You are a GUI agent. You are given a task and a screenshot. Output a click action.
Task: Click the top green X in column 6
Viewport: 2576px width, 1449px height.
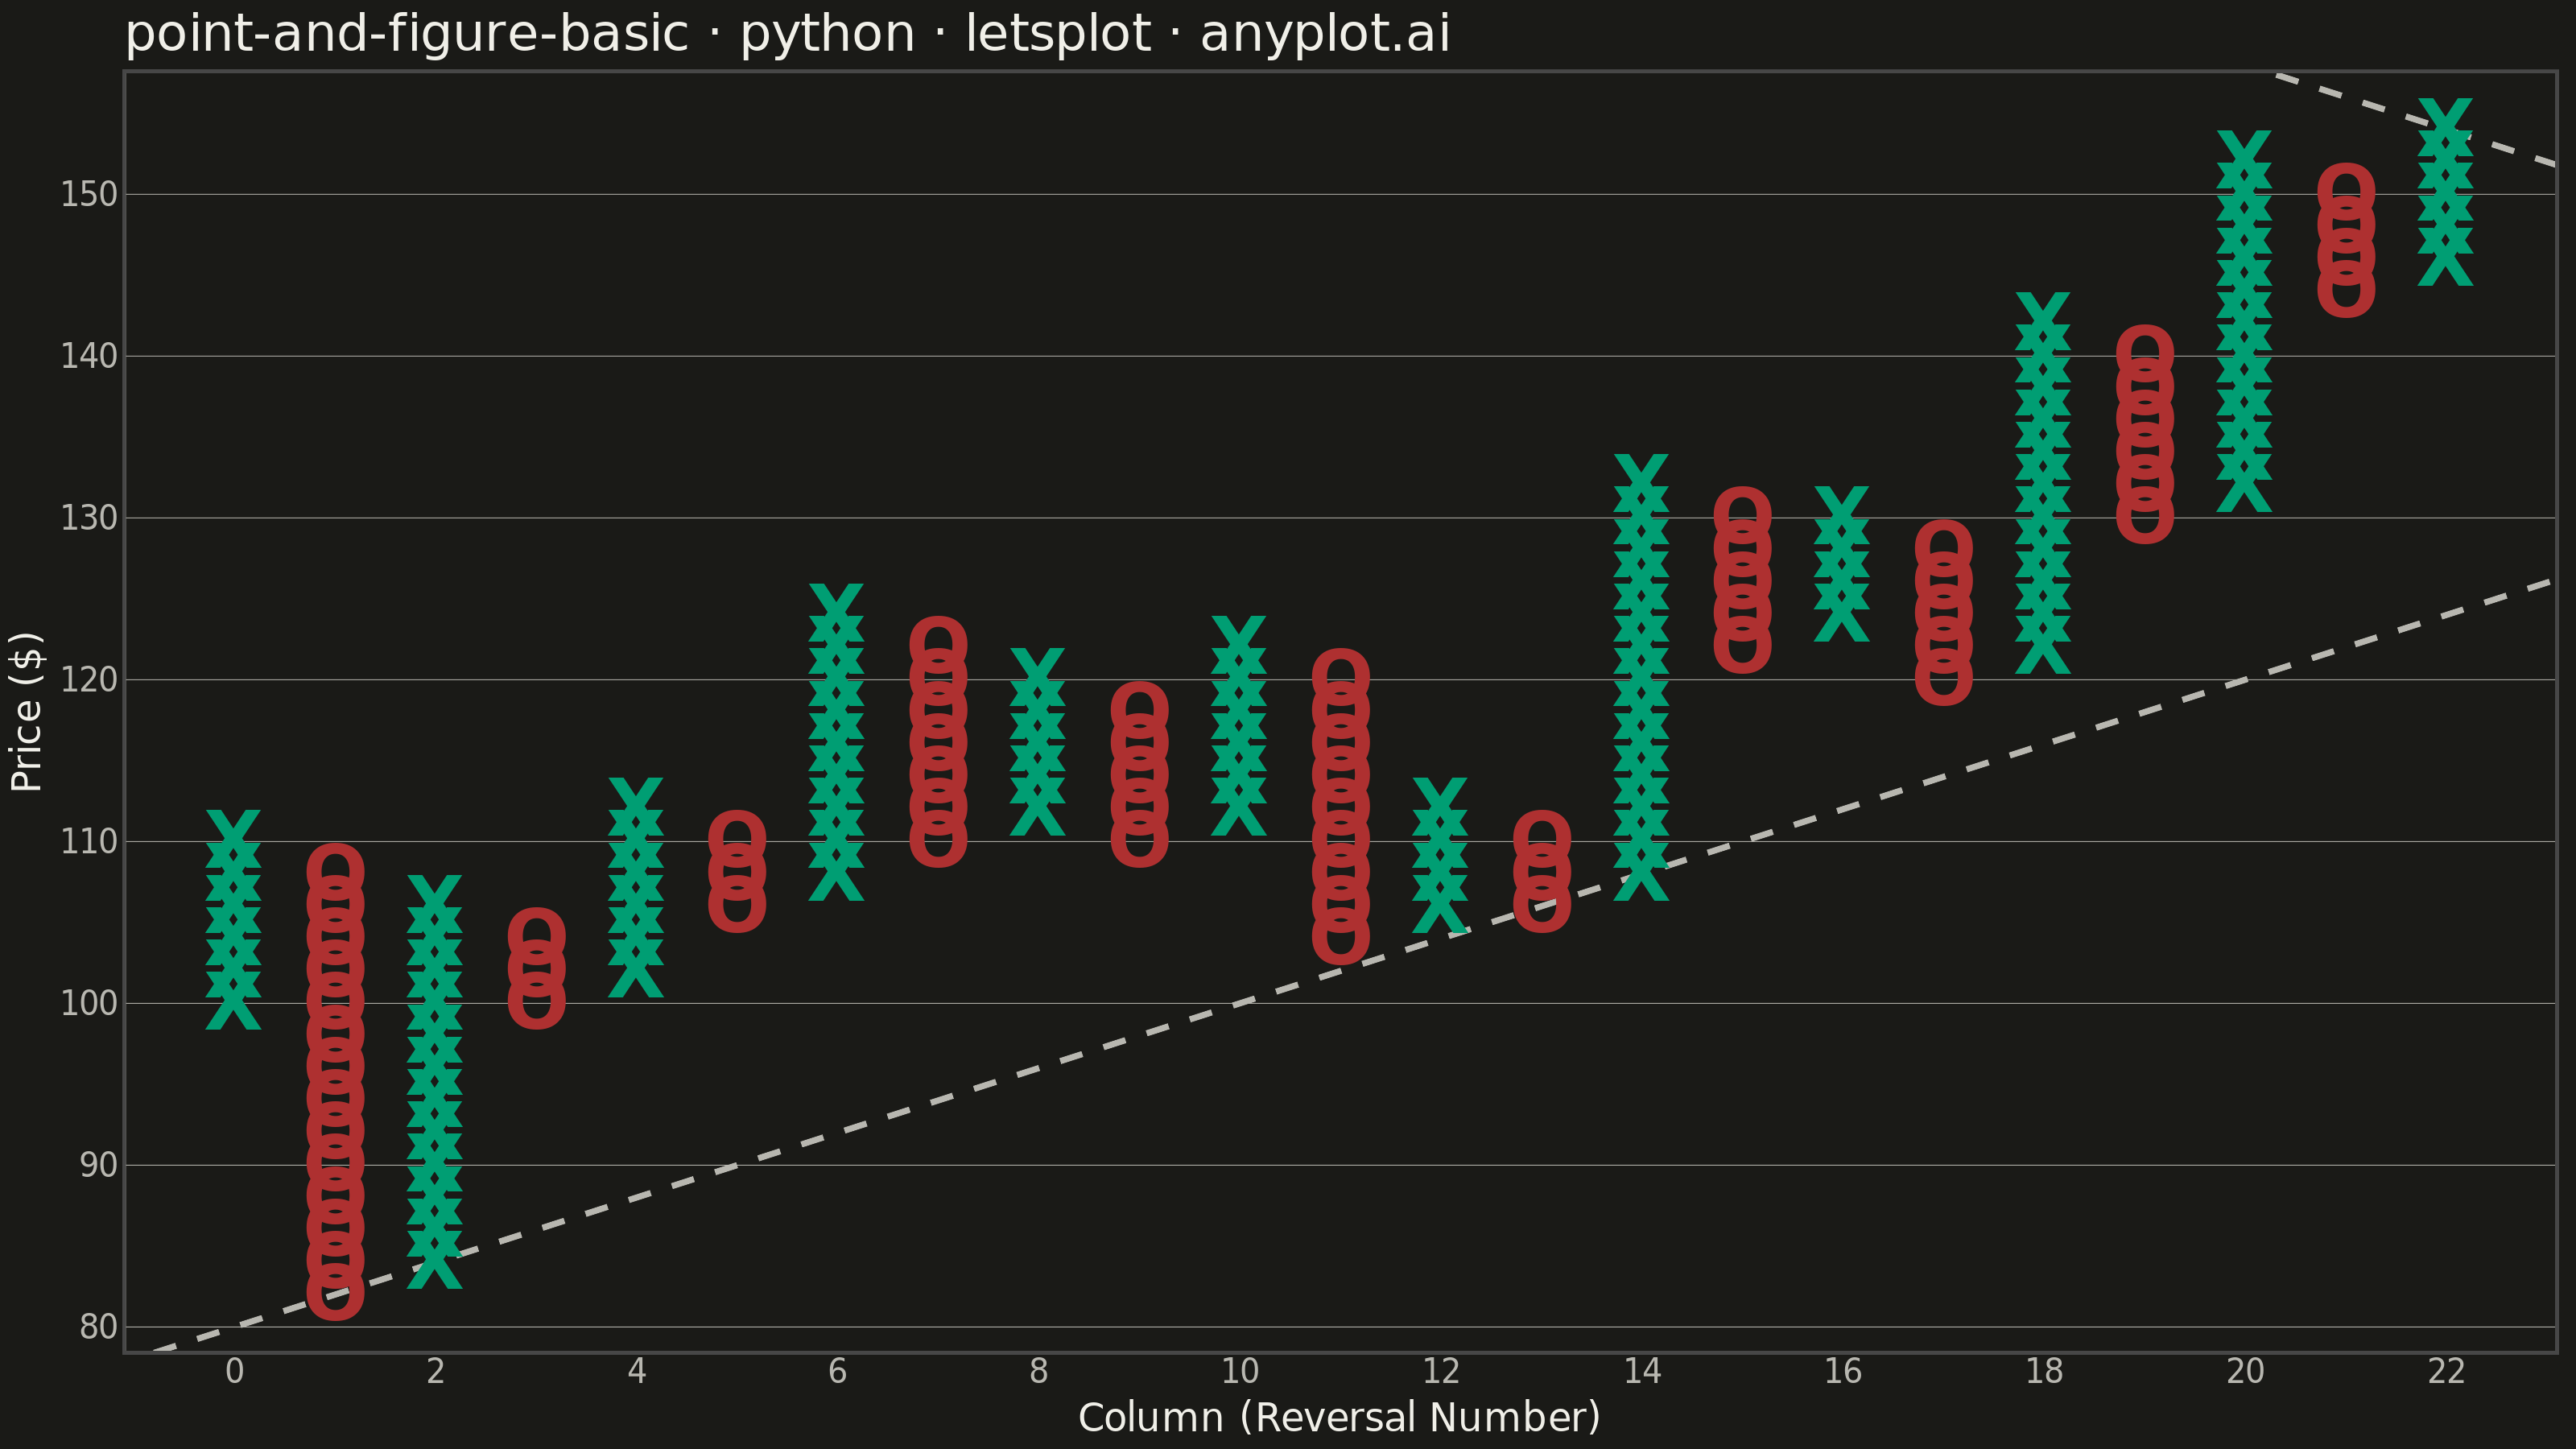point(837,612)
